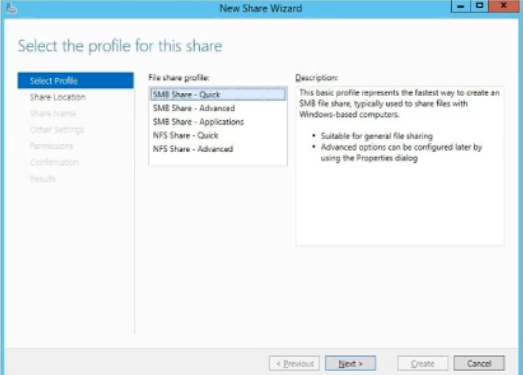Click the New Share Wizard title bar icon
The image size is (523, 375).
[11, 8]
